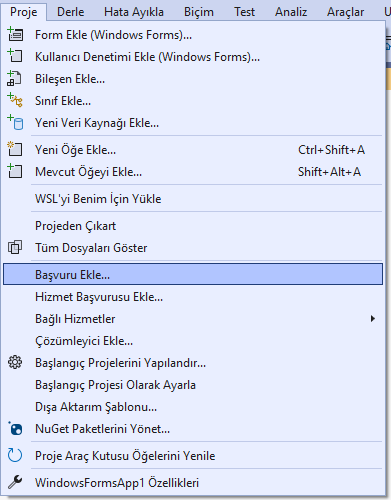This screenshot has width=391, height=500.
Task: Click the refresh icon for Proje Araç Kutusu
Action: (15, 455)
